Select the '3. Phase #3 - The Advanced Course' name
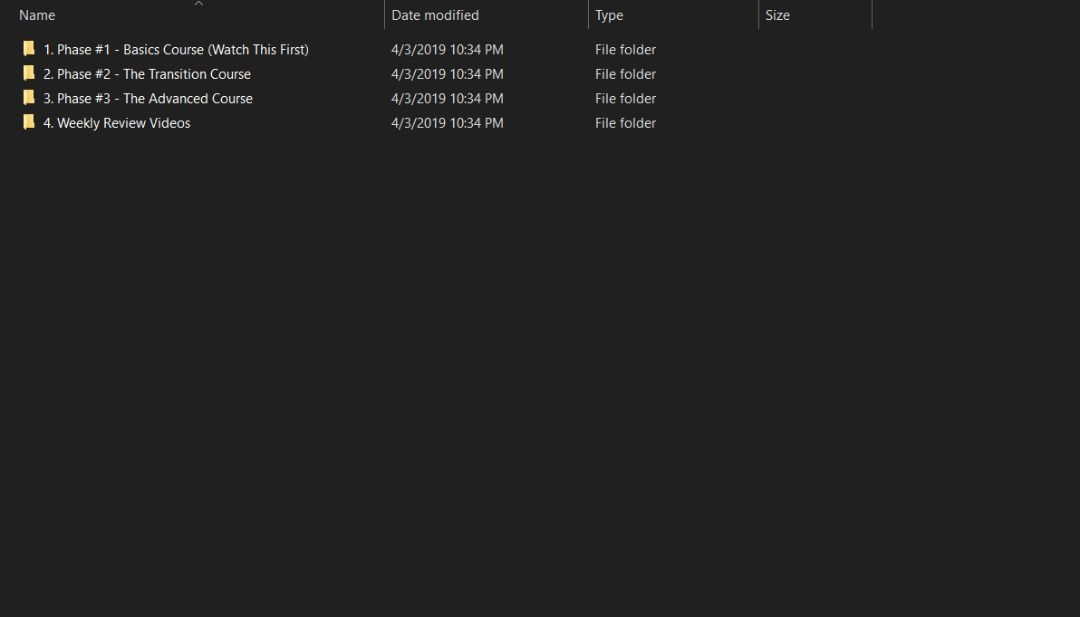1080x617 pixels. [x=147, y=98]
